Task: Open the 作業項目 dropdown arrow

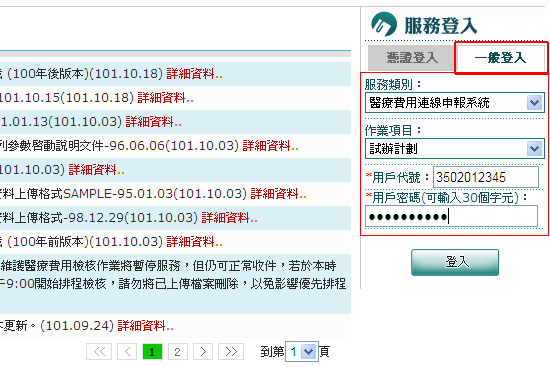Action: click(x=535, y=148)
